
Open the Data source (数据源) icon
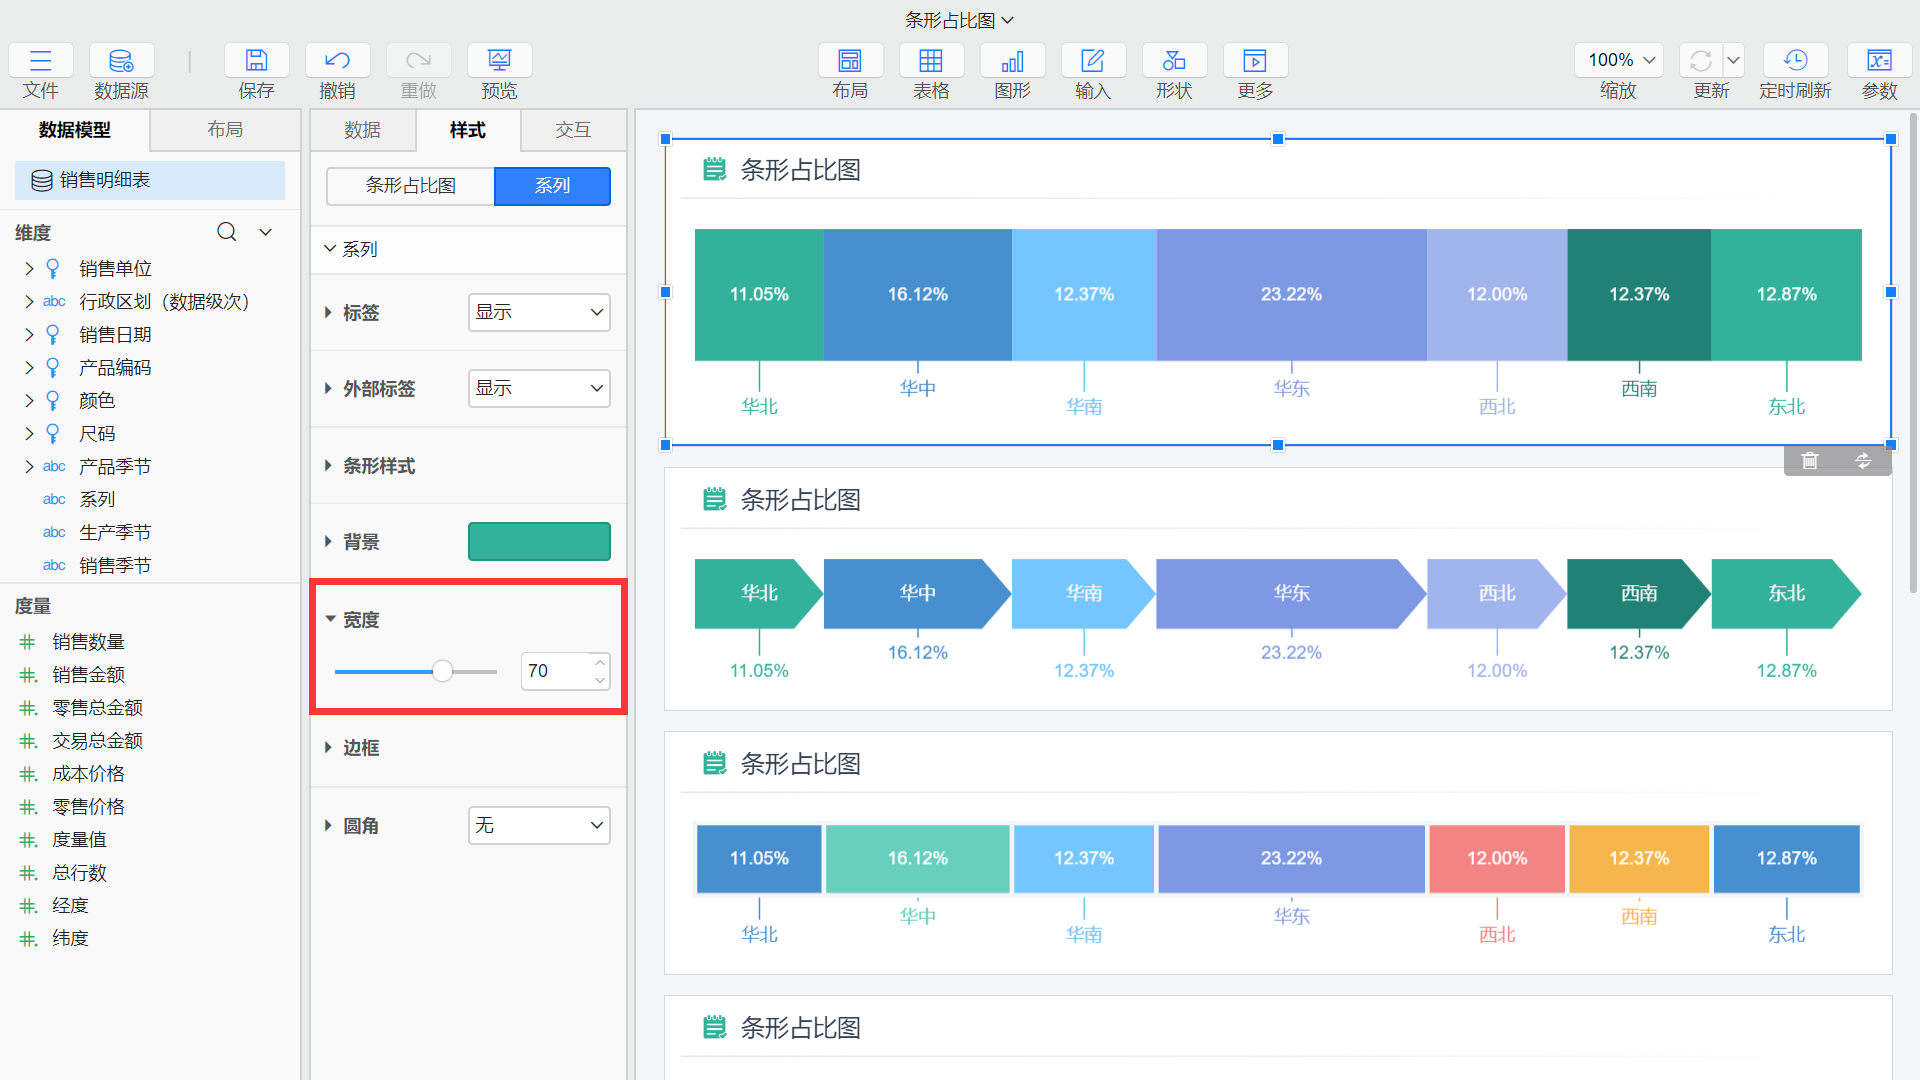[x=121, y=62]
